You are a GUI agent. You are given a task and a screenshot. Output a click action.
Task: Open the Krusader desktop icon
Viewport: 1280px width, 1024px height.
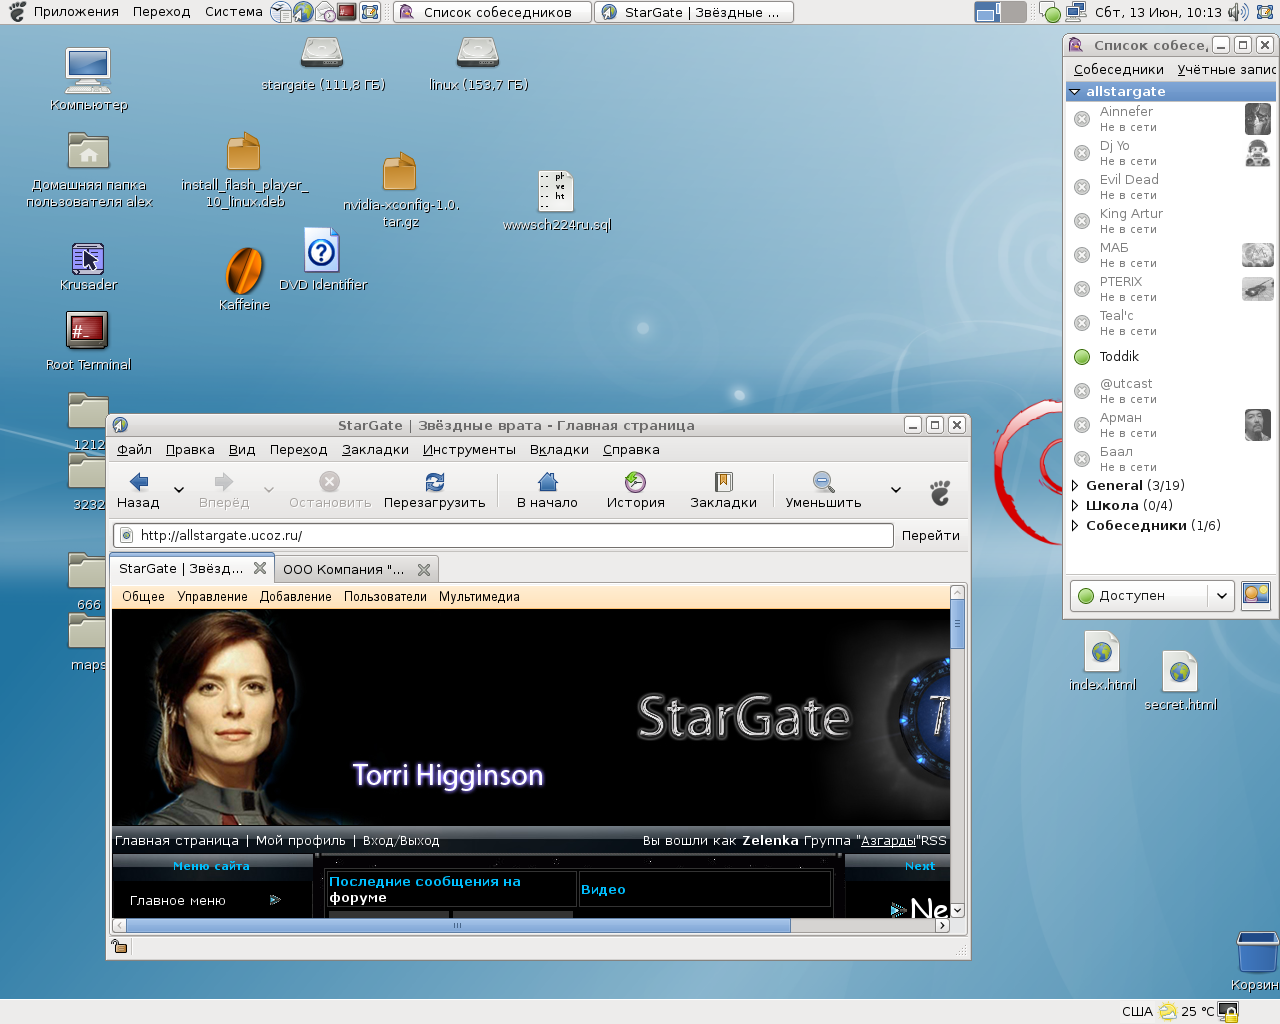pyautogui.click(x=88, y=259)
